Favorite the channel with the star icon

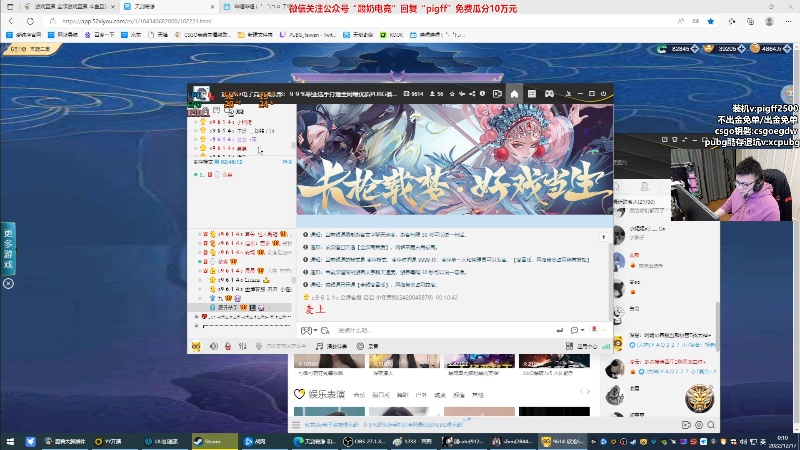click(452, 94)
